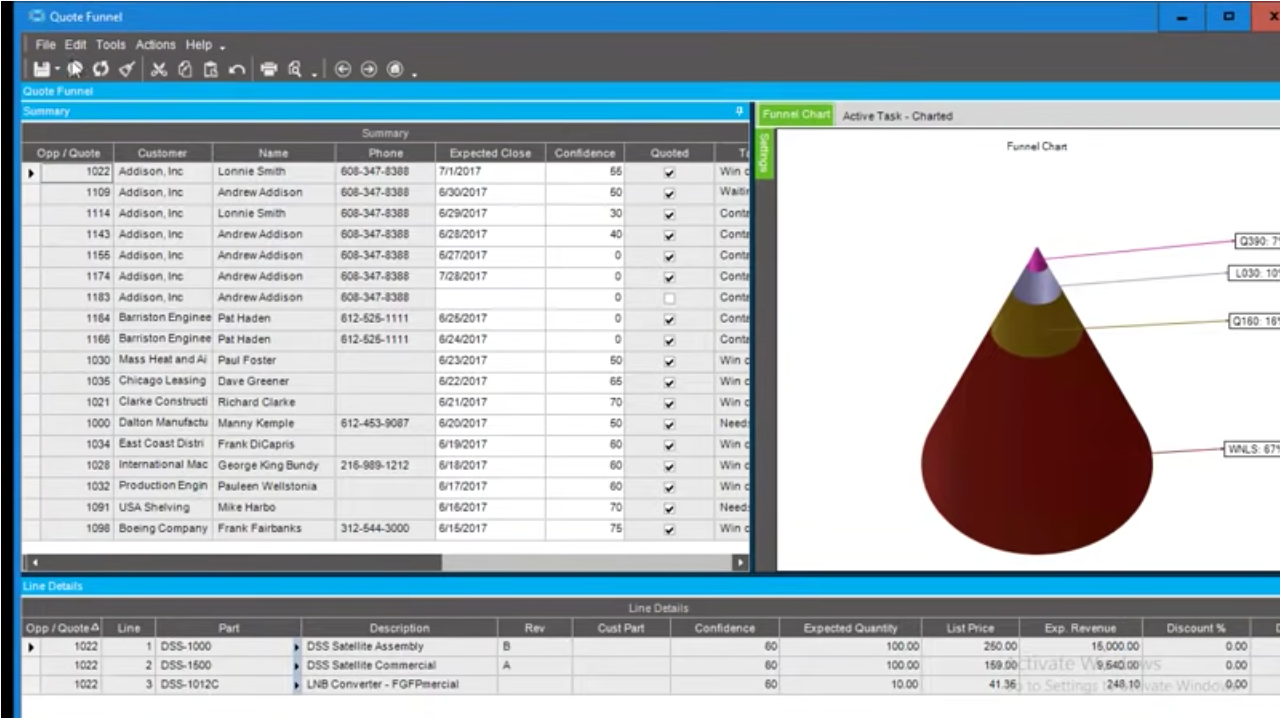Viewport: 1280px width, 718px height.
Task: Open the Save button dropdown arrow
Action: (57, 68)
